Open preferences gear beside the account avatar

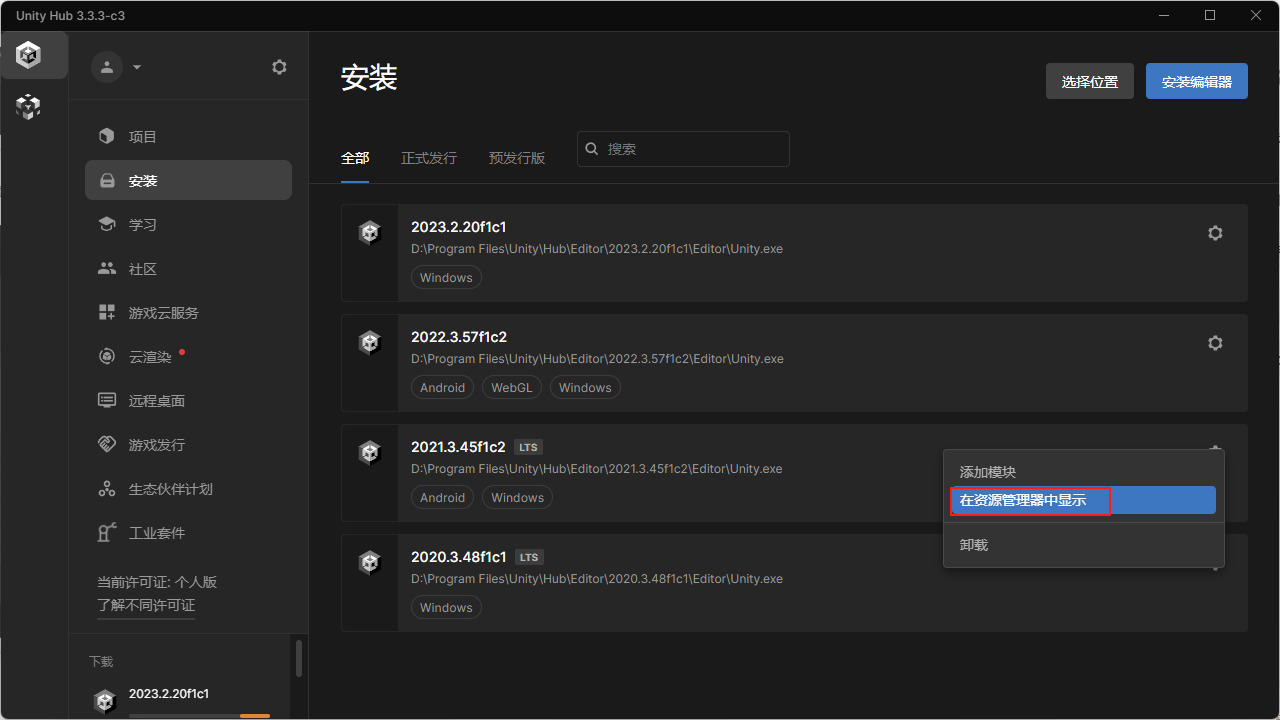(279, 67)
